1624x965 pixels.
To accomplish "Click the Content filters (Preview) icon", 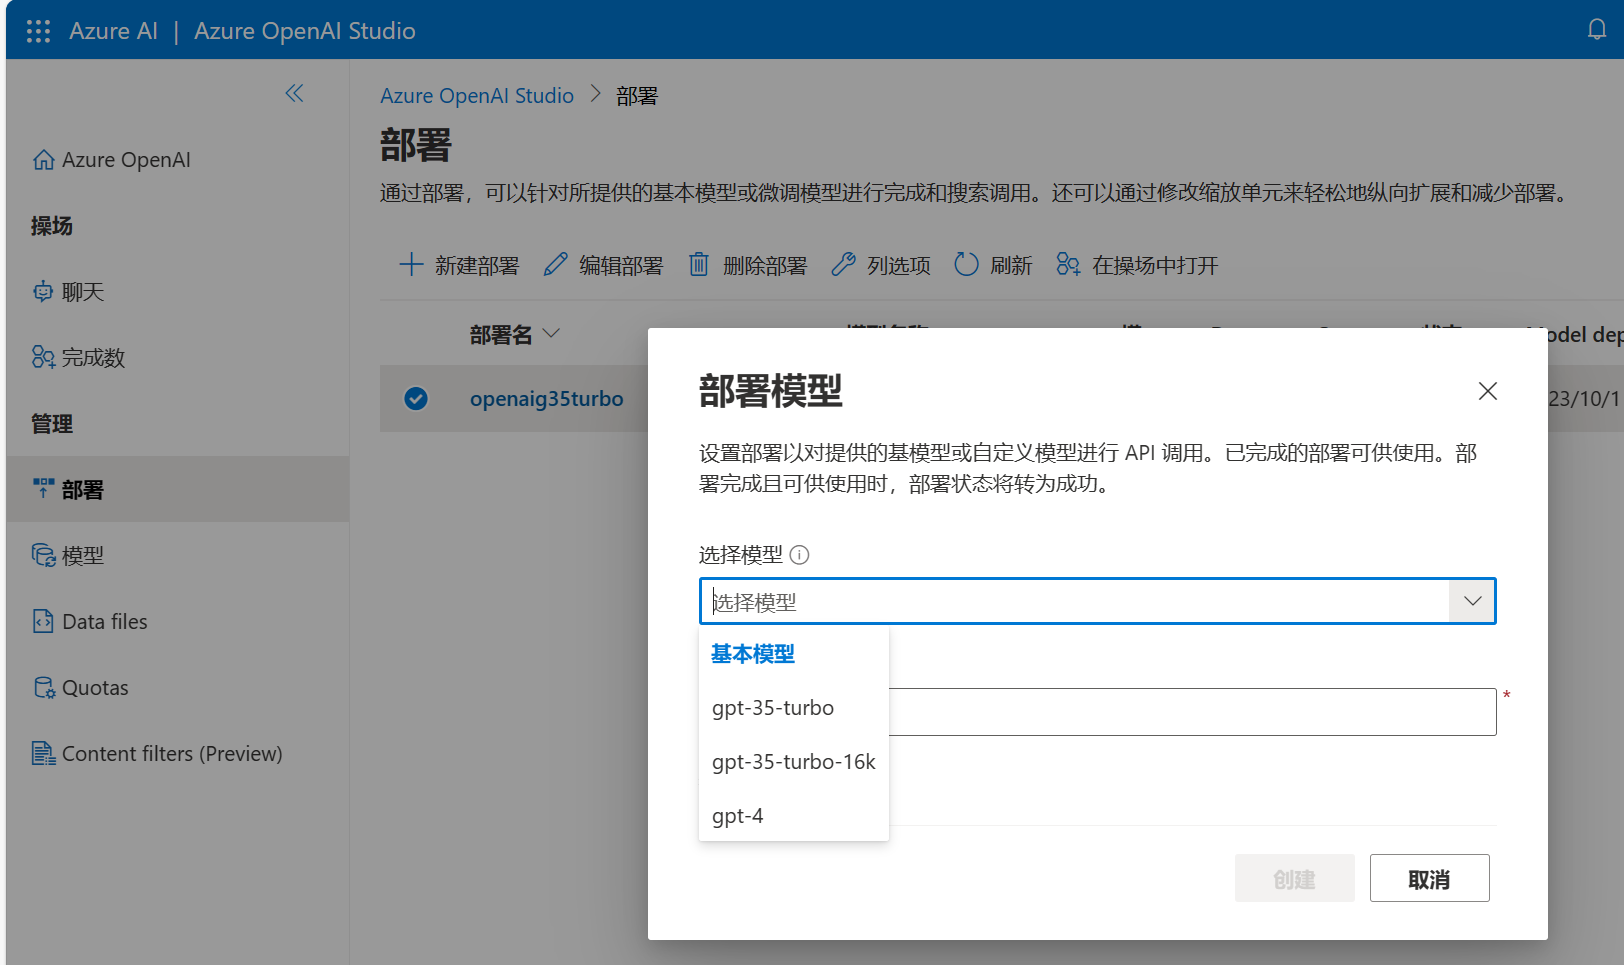I will 43,753.
